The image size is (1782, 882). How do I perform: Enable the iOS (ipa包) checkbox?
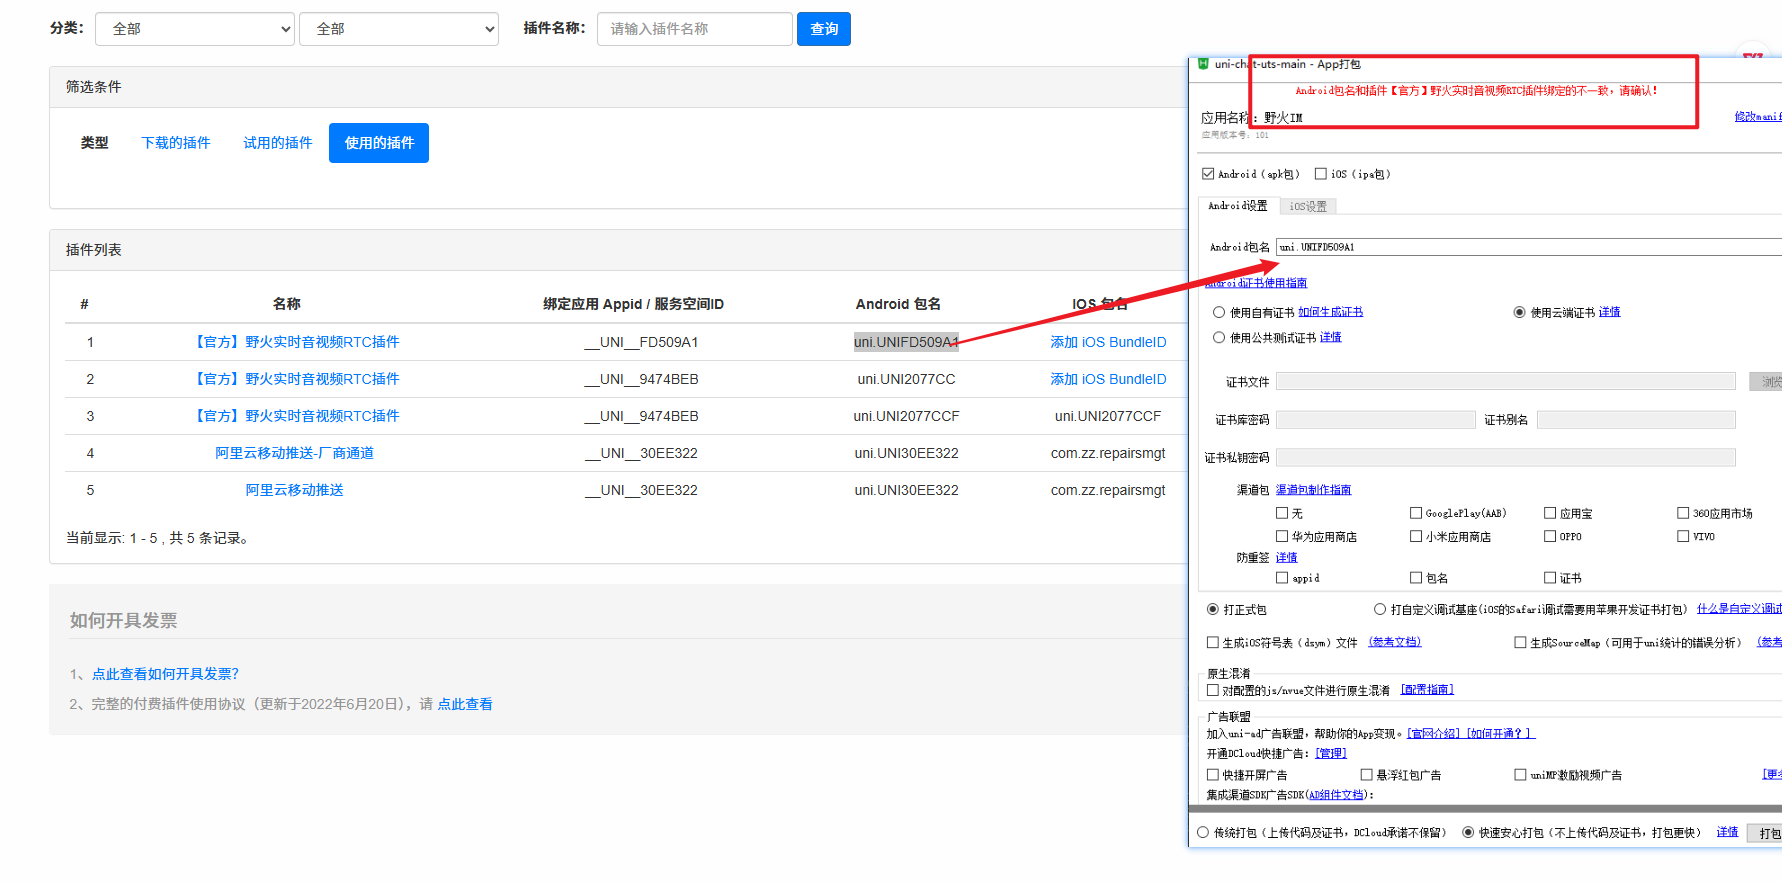[x=1321, y=174]
